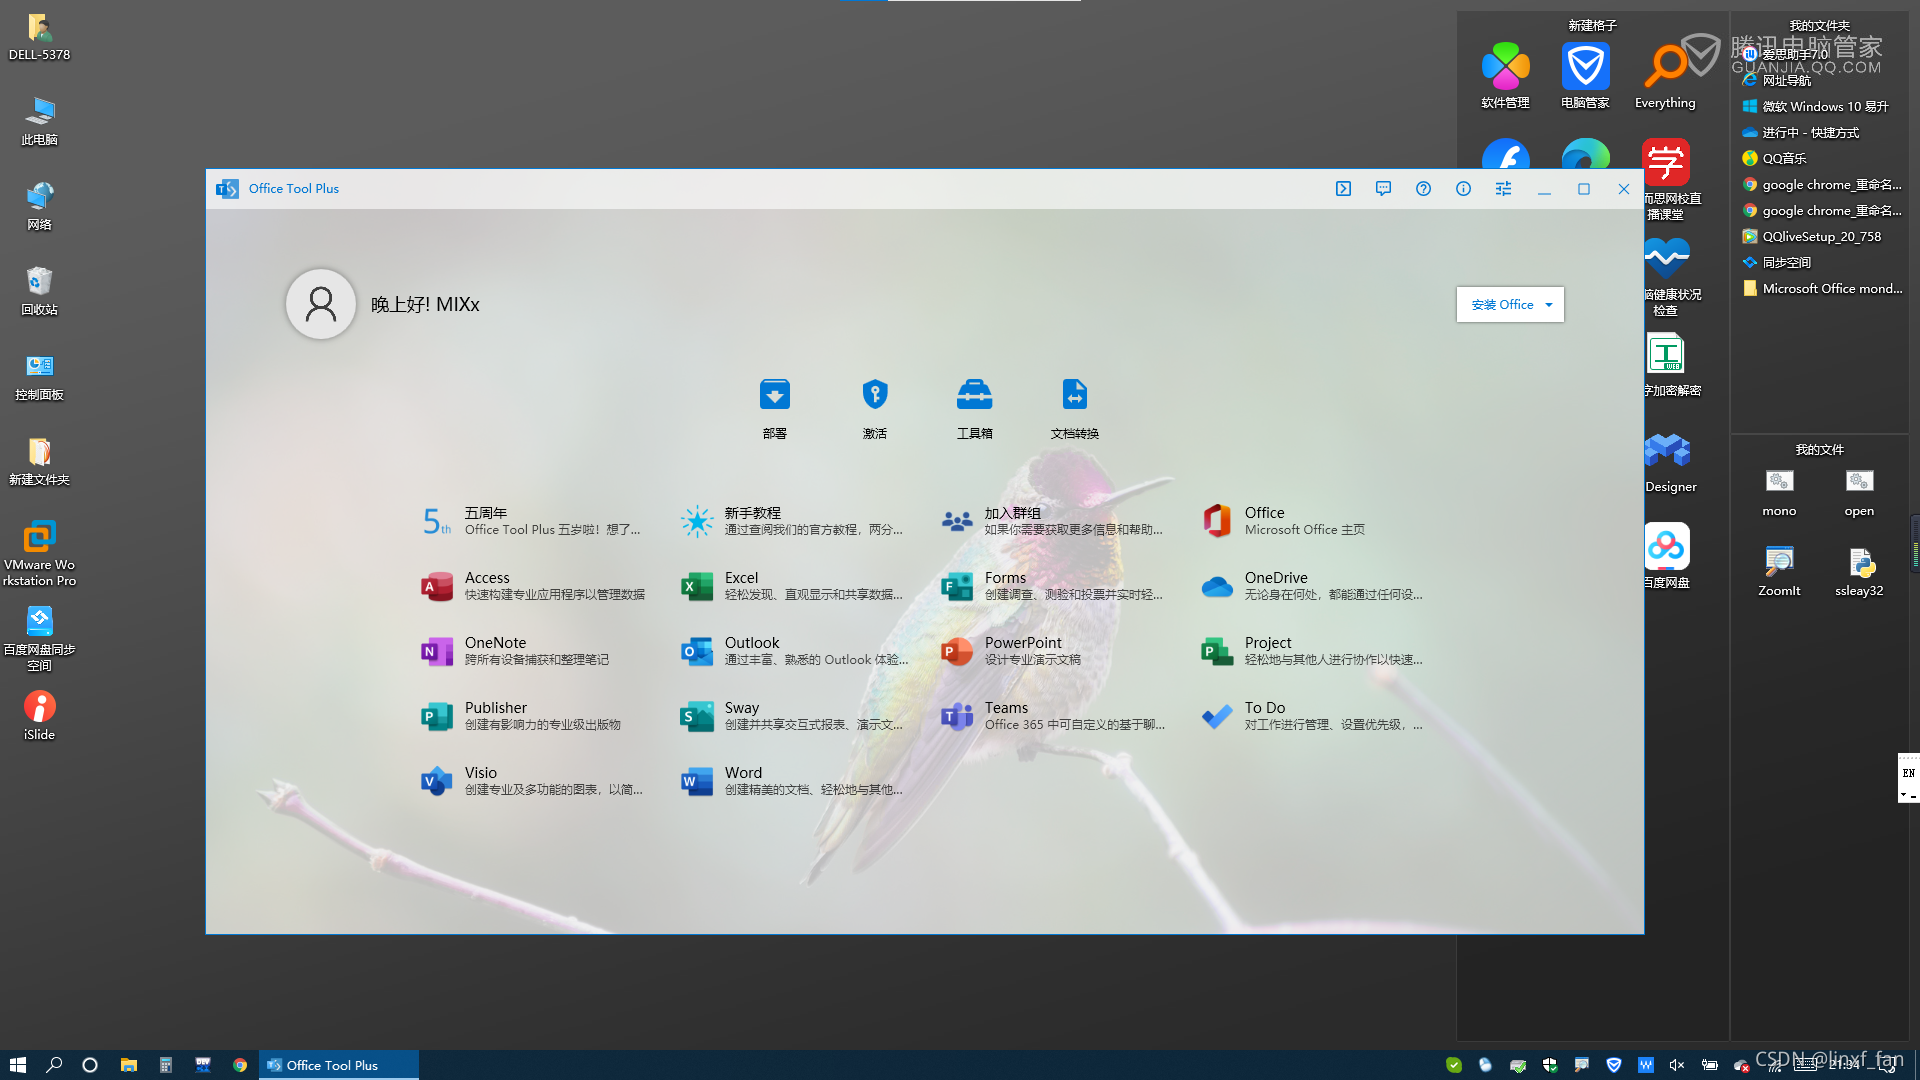Image resolution: width=1920 pixels, height=1080 pixels.
Task: Click the OneDrive cloud icon
Action: pos(1217,586)
